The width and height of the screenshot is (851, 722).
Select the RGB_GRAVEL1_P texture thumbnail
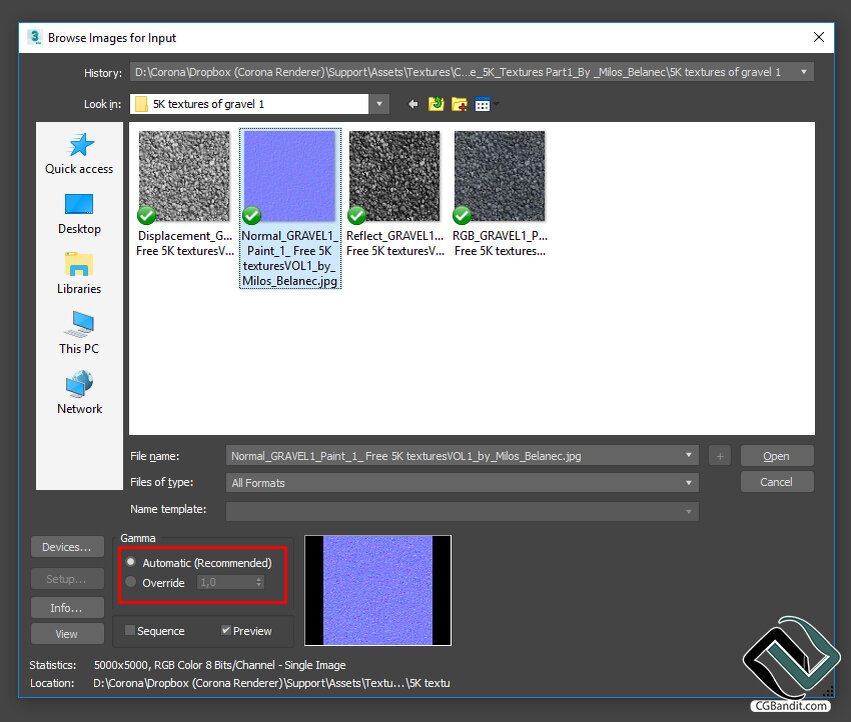click(x=499, y=176)
